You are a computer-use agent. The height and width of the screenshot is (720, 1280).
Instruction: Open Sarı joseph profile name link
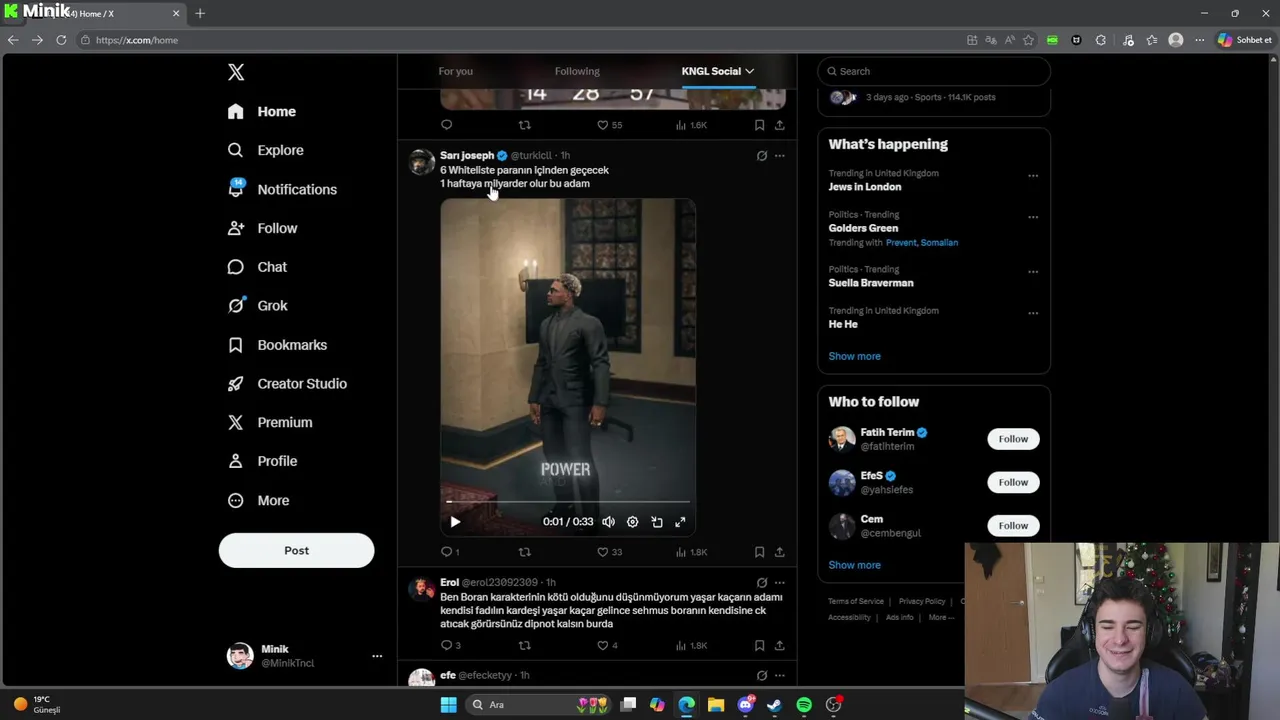467,155
